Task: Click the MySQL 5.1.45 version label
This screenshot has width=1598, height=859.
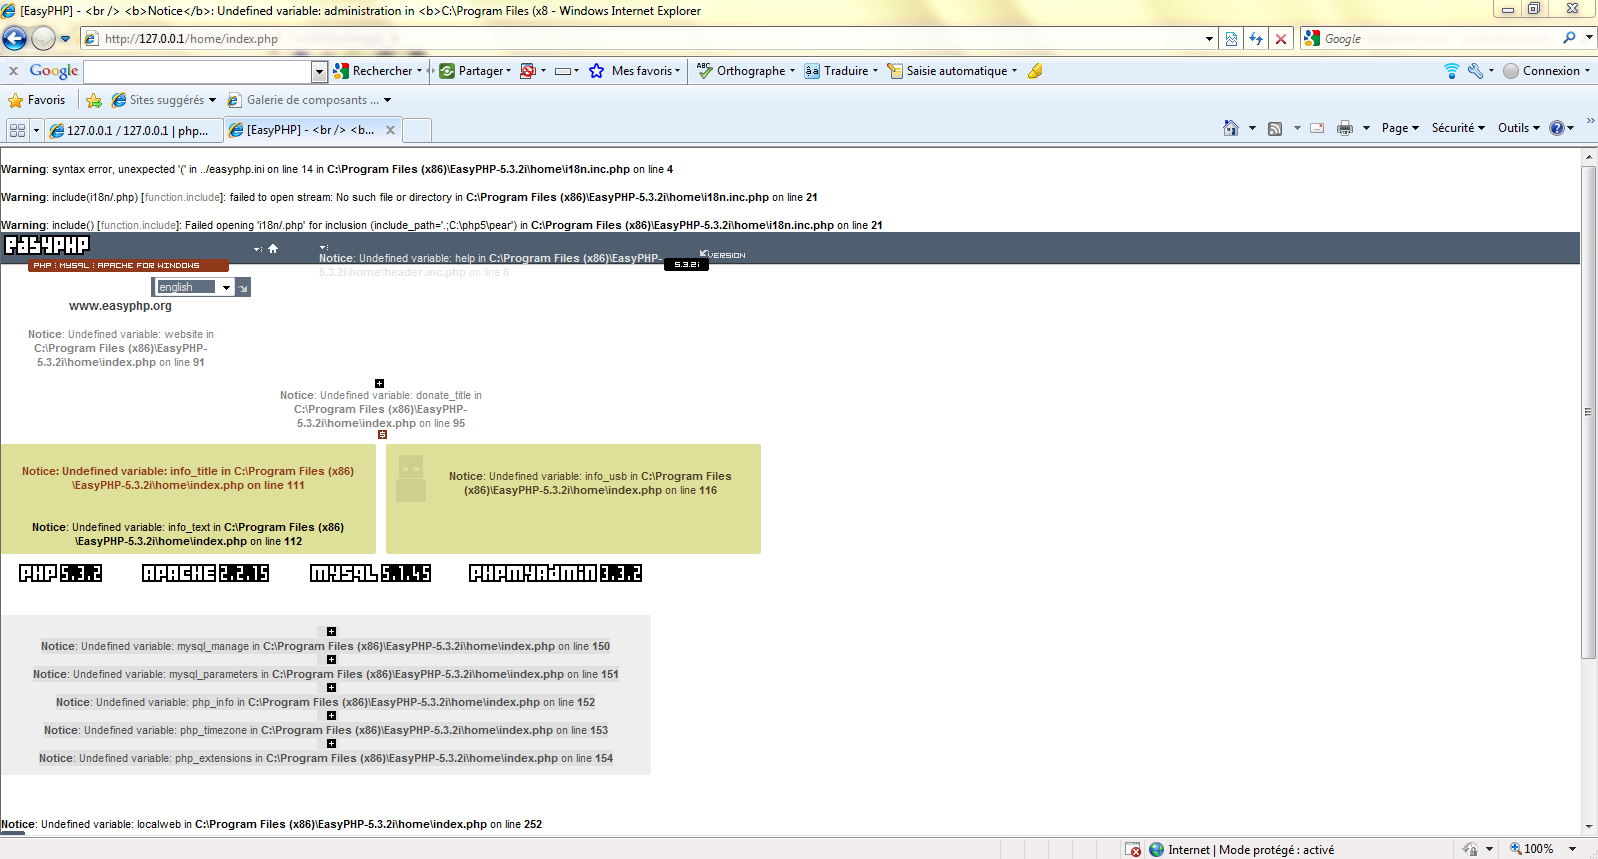Action: (371, 573)
